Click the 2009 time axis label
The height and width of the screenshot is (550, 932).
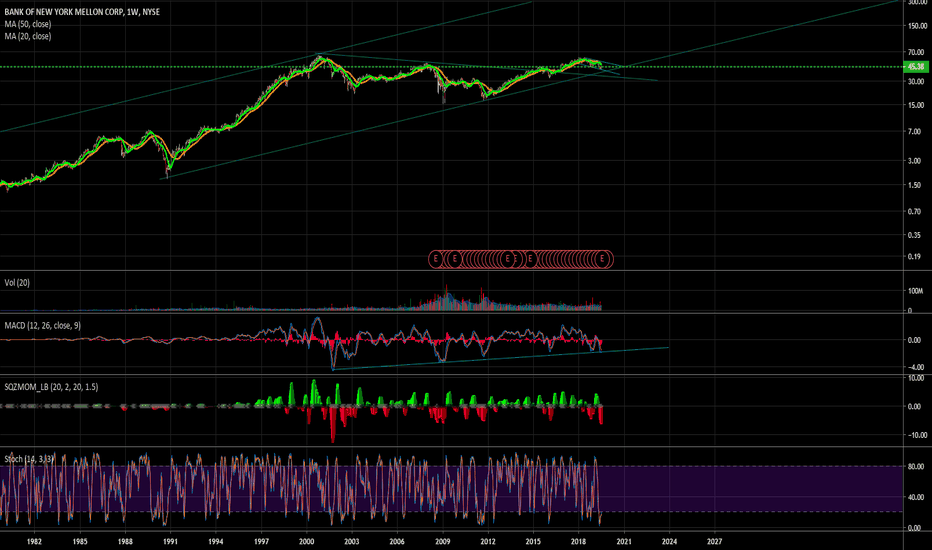click(x=443, y=542)
